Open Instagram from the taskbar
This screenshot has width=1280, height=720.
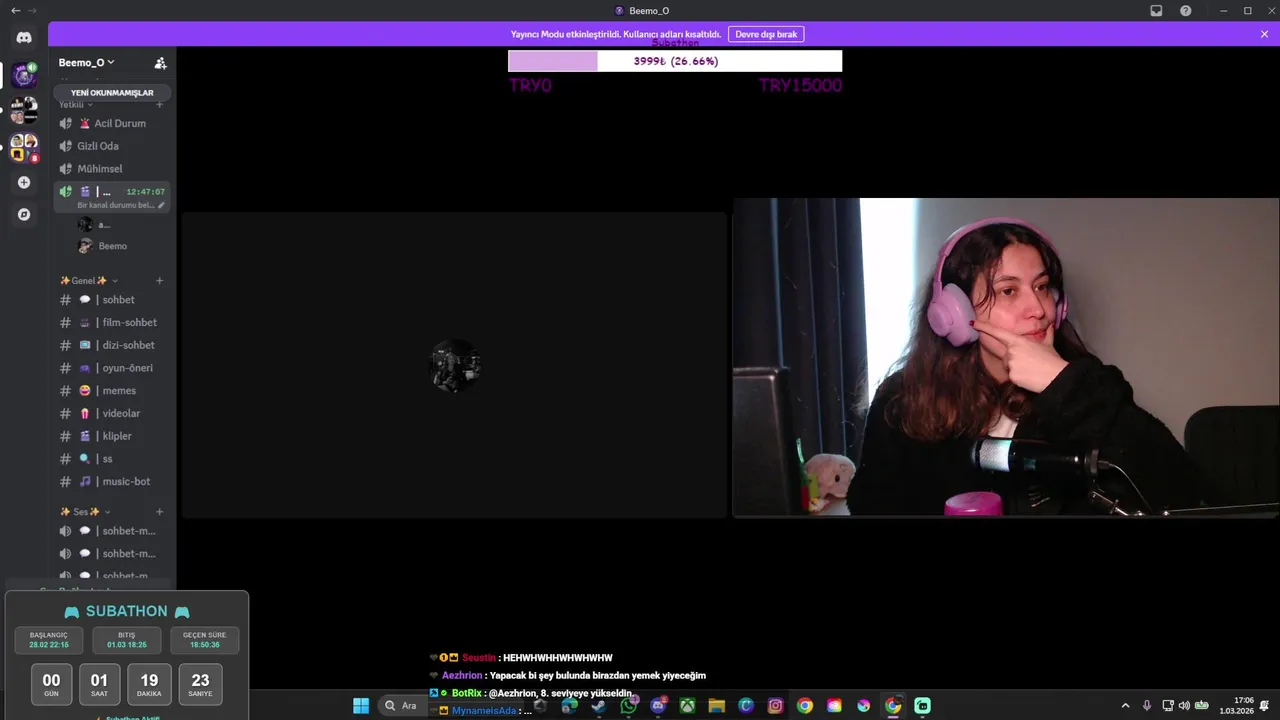775,706
